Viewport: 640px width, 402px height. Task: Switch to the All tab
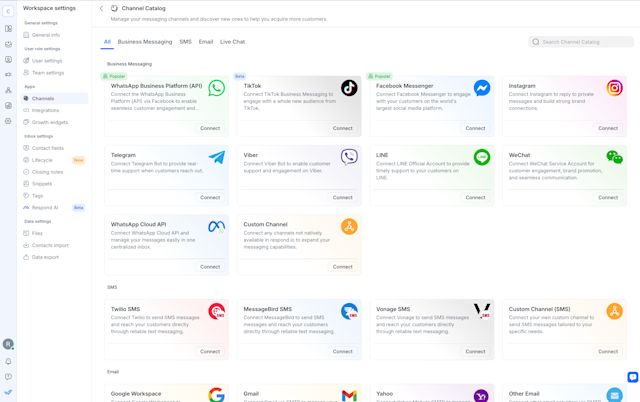coord(107,42)
